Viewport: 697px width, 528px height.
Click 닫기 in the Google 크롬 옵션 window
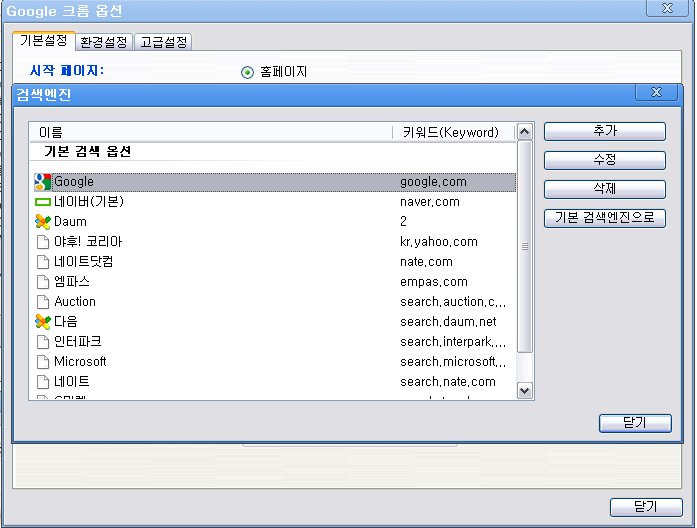click(x=646, y=507)
